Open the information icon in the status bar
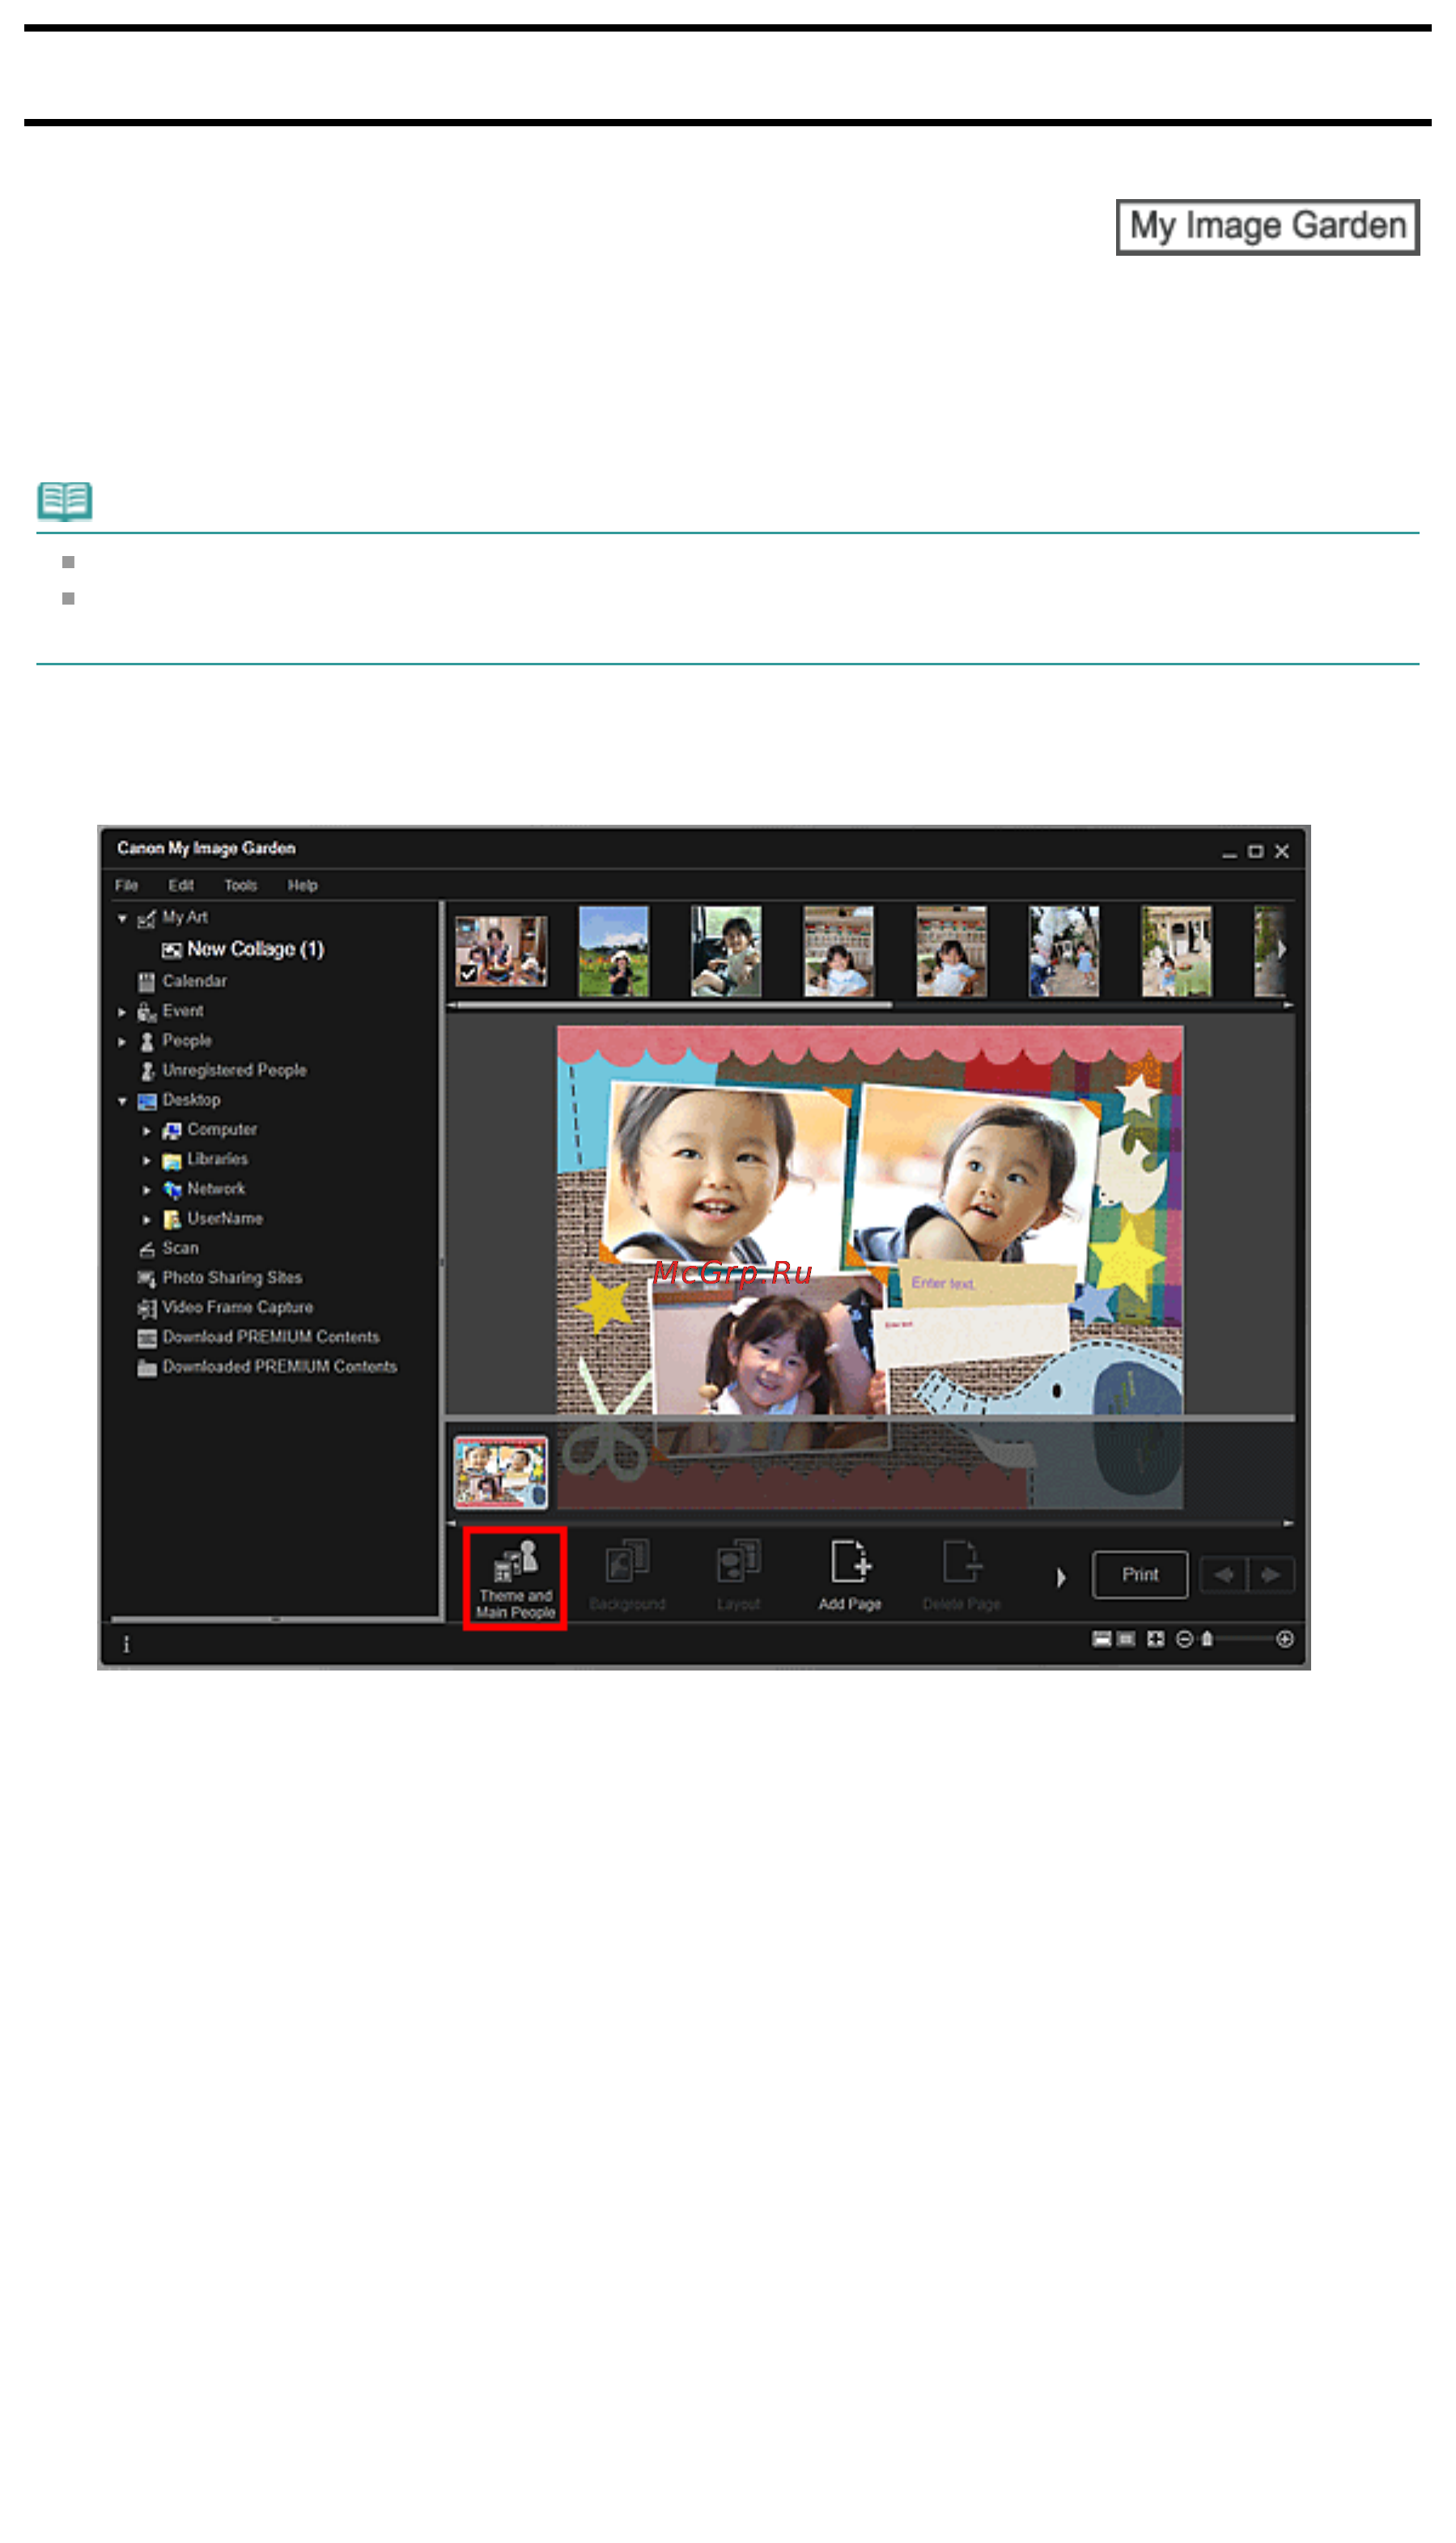This screenshot has height=2543, width=1456. (126, 1643)
